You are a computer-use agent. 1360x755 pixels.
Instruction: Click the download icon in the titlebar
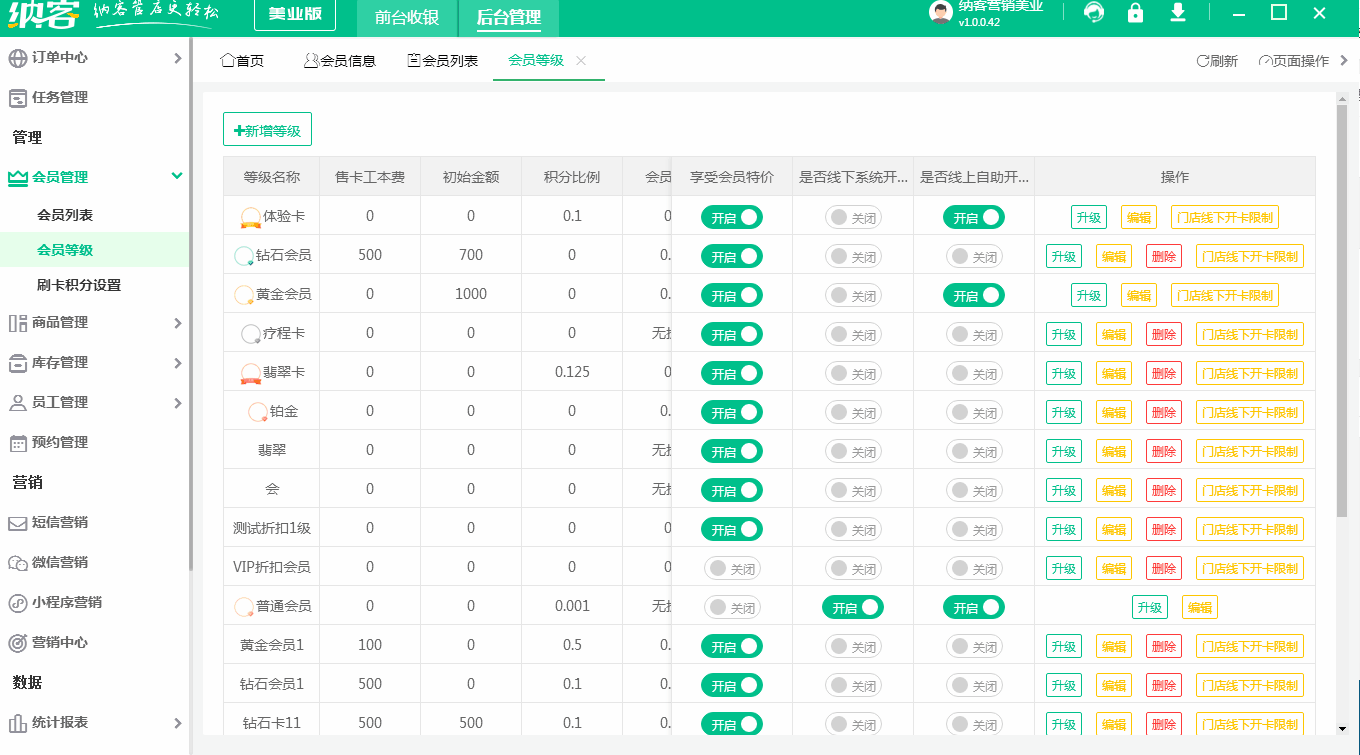1178,13
